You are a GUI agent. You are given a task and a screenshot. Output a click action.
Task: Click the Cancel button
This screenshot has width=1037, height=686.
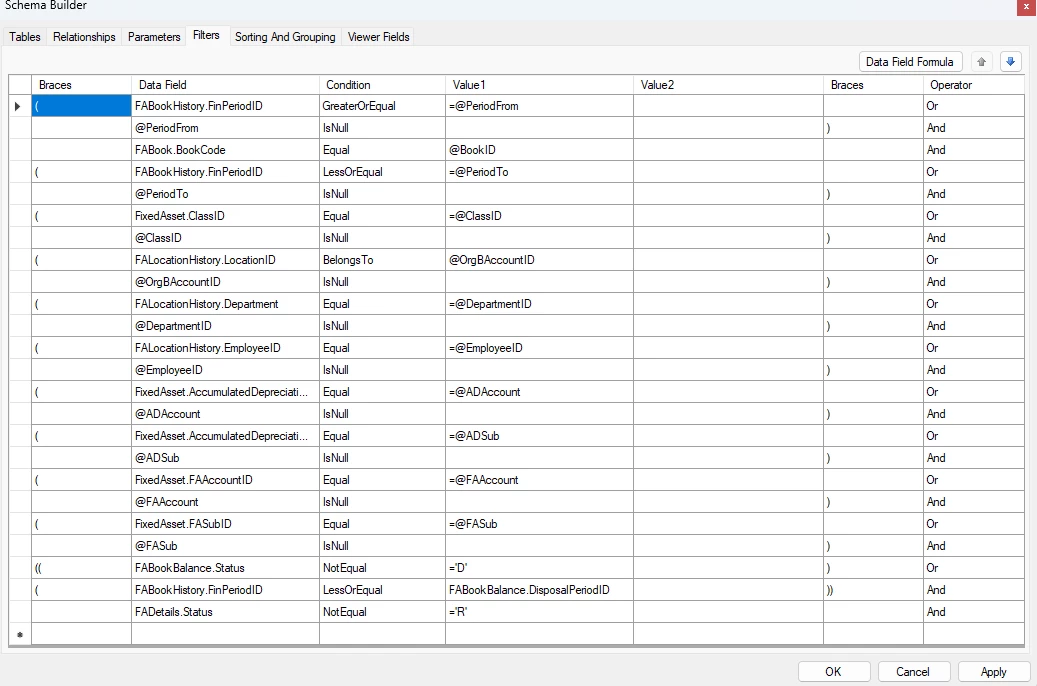coord(913,671)
